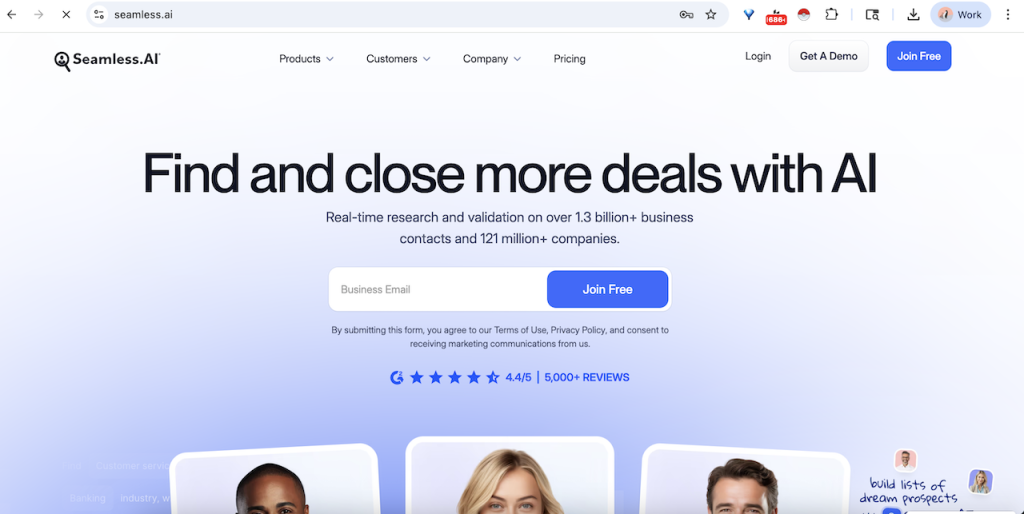The height and width of the screenshot is (514, 1024).
Task: Open the Downloads arrow icon
Action: [914, 14]
